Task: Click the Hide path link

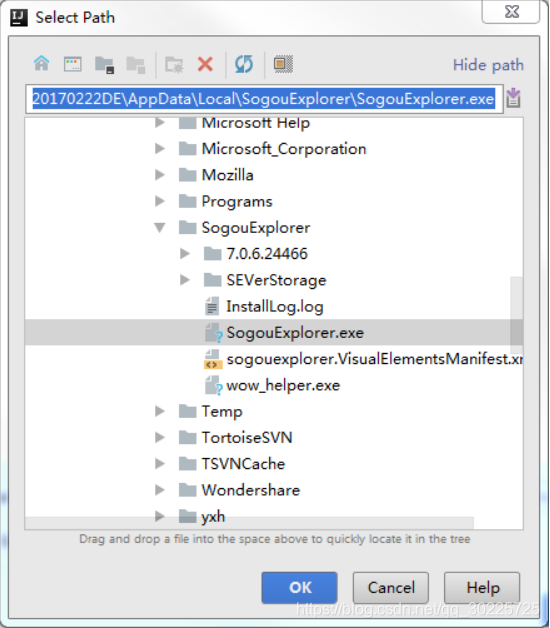Action: pyautogui.click(x=488, y=65)
